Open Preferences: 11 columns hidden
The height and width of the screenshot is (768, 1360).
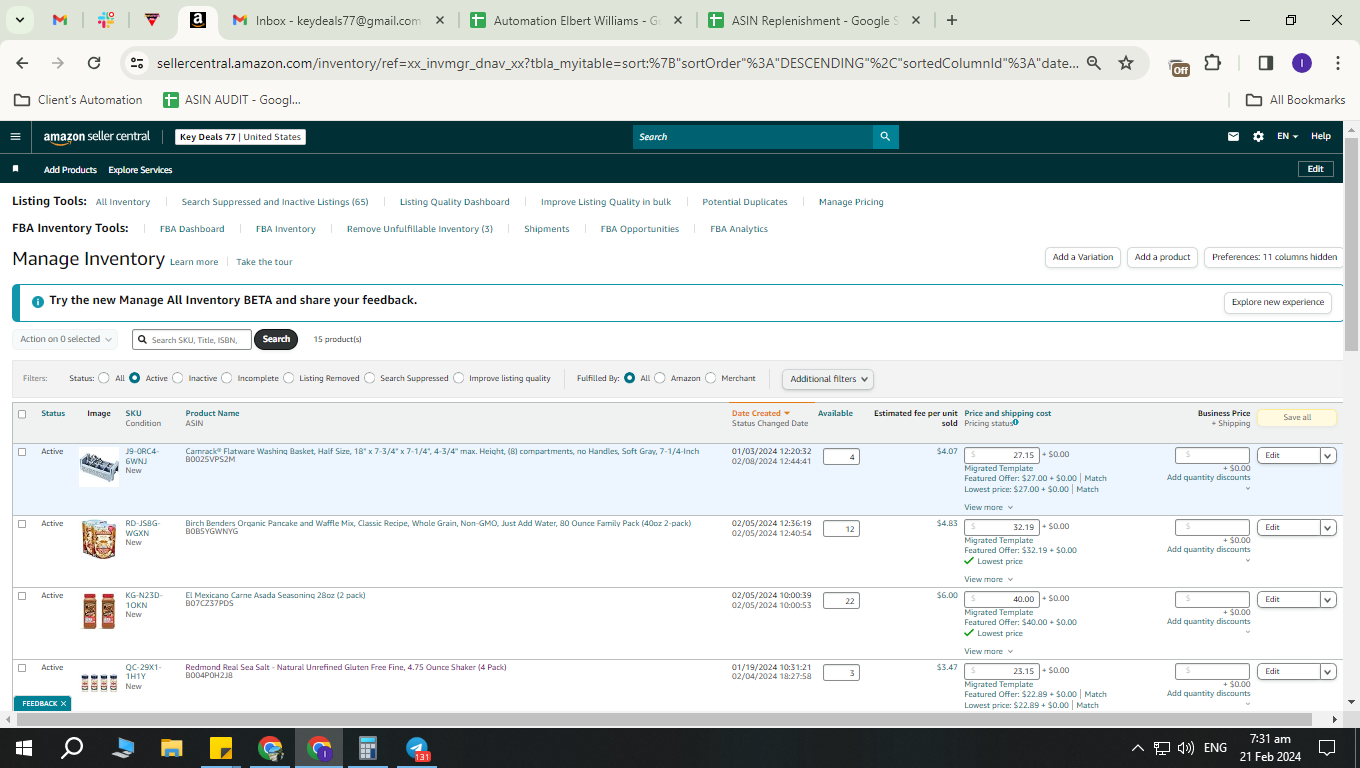[x=1274, y=257]
